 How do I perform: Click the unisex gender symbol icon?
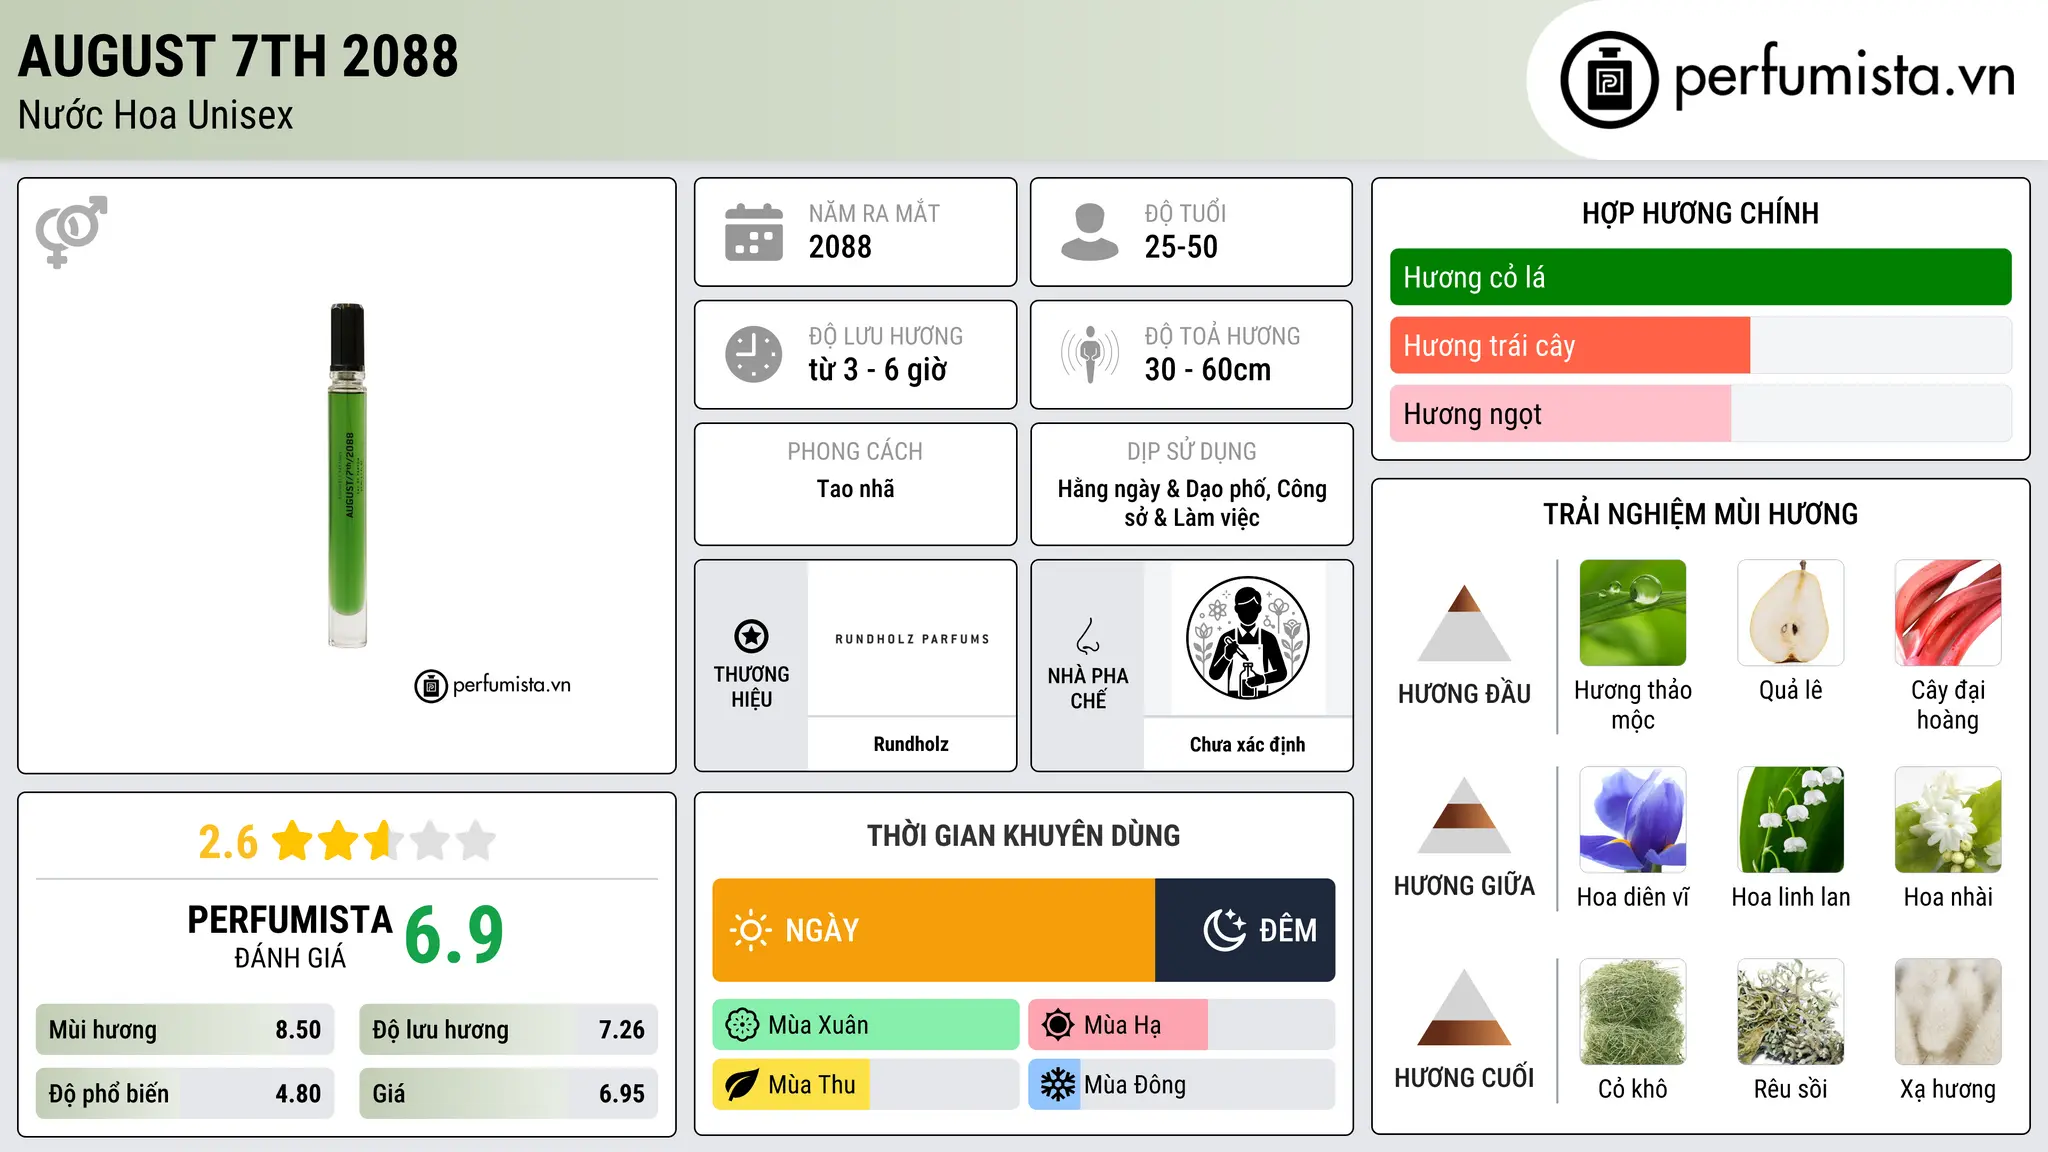pos(71,231)
